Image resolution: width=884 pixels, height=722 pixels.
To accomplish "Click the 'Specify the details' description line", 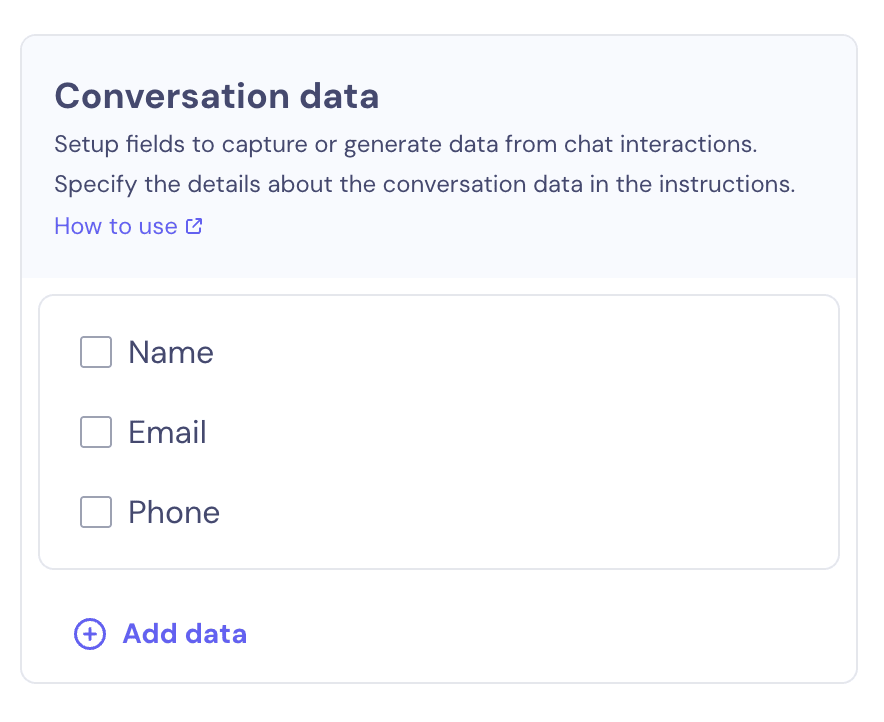I will point(425,184).
